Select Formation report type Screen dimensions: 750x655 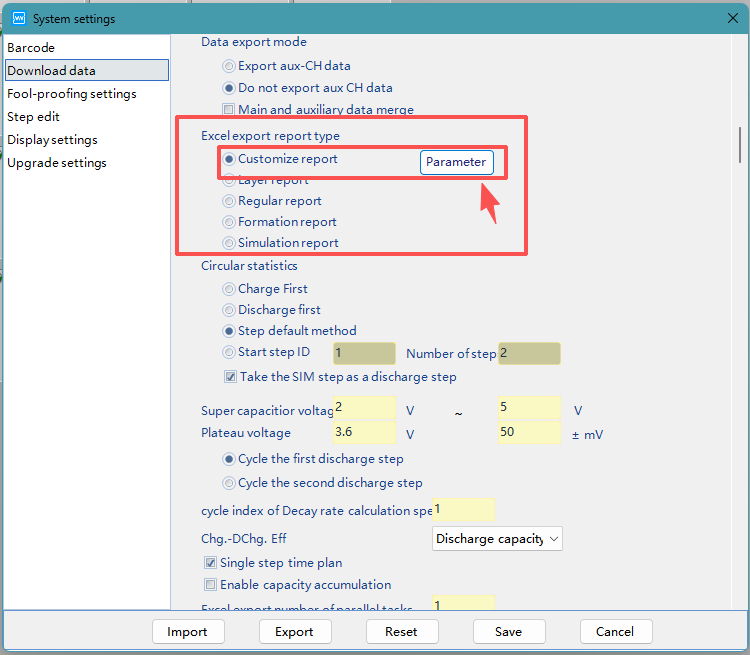[229, 222]
